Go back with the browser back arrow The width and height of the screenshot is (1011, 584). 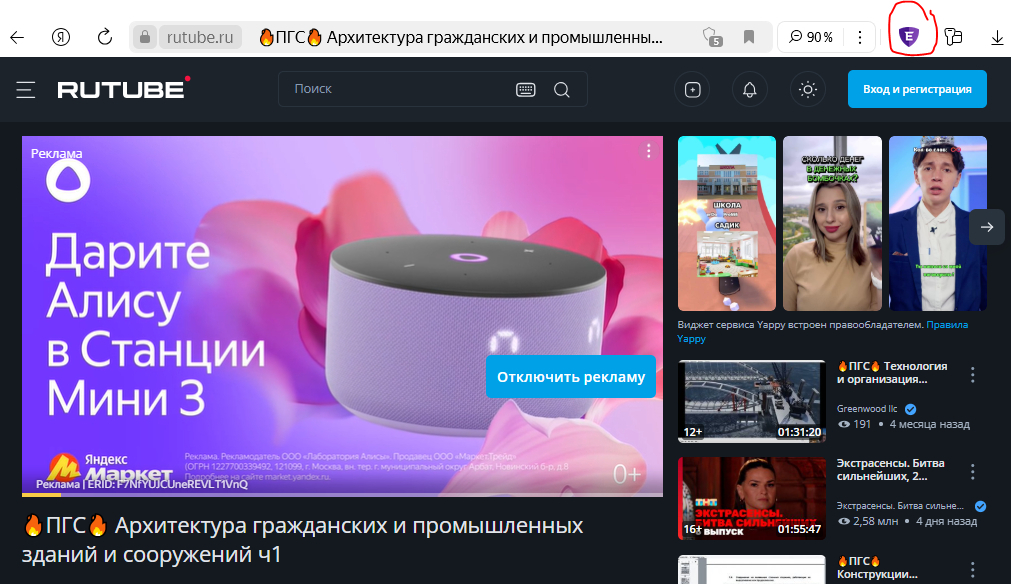[x=17, y=37]
